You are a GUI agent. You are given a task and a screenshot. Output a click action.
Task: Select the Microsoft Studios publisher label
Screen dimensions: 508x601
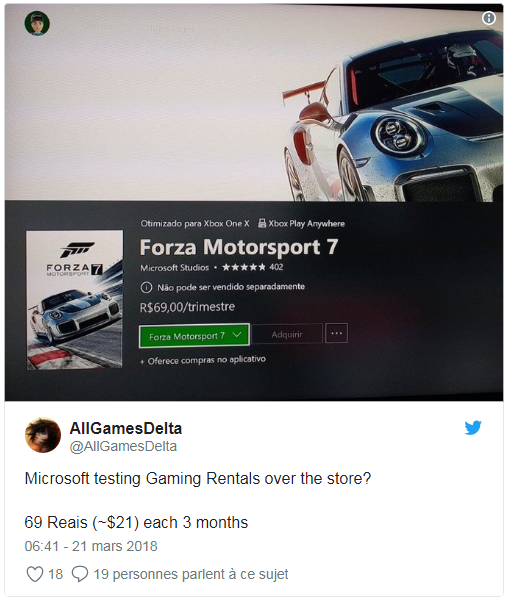[174, 268]
